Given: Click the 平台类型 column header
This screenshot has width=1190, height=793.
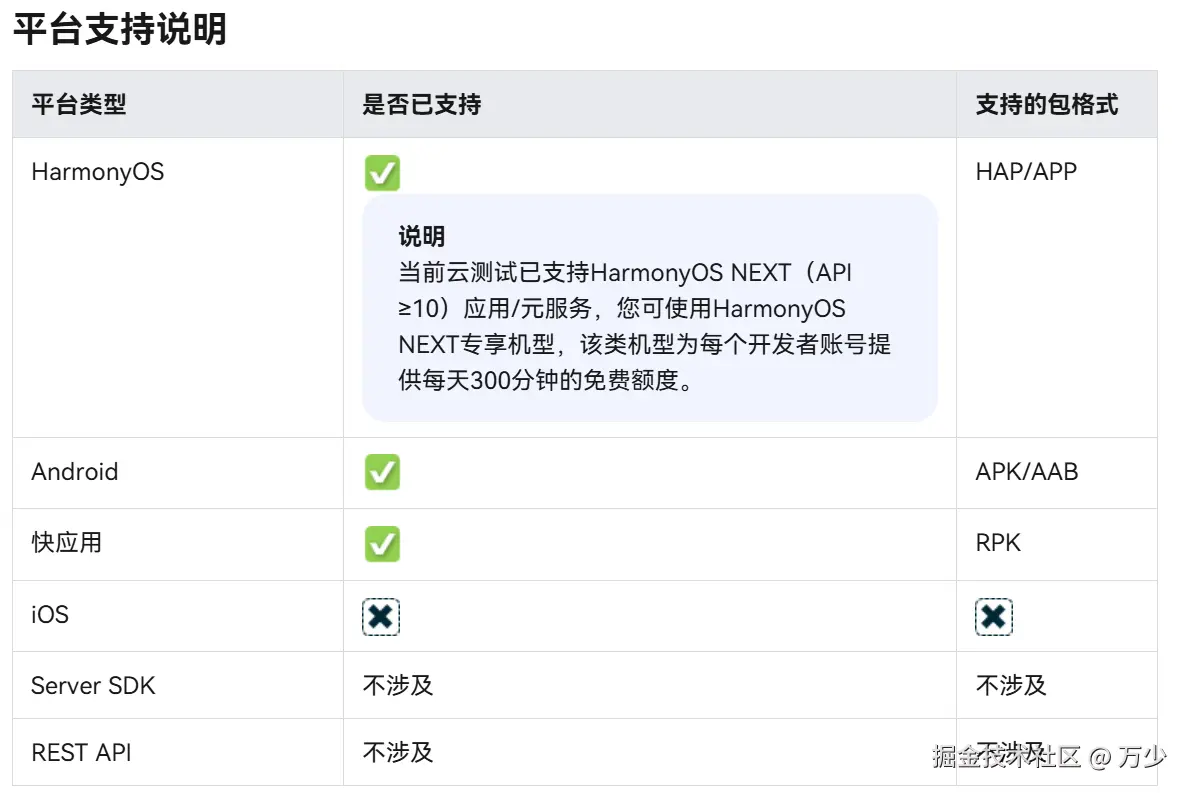Looking at the screenshot, I should [x=79, y=104].
